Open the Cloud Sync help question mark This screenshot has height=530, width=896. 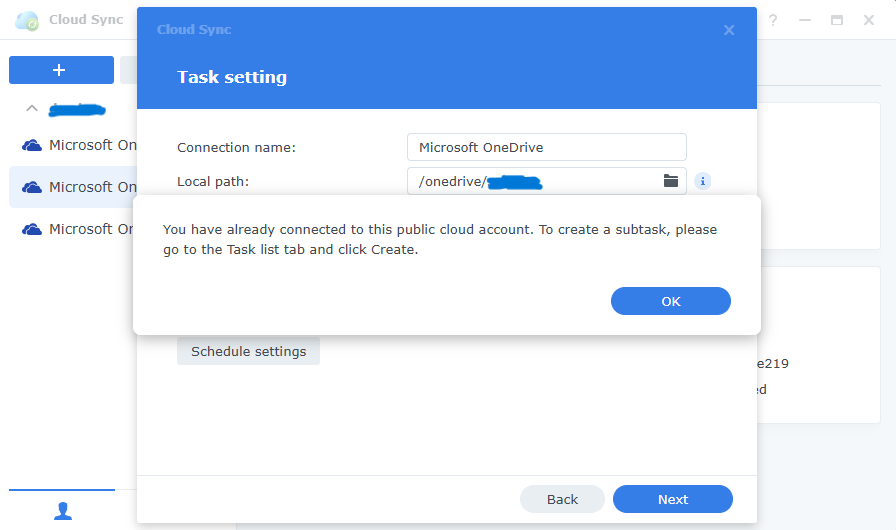773,21
